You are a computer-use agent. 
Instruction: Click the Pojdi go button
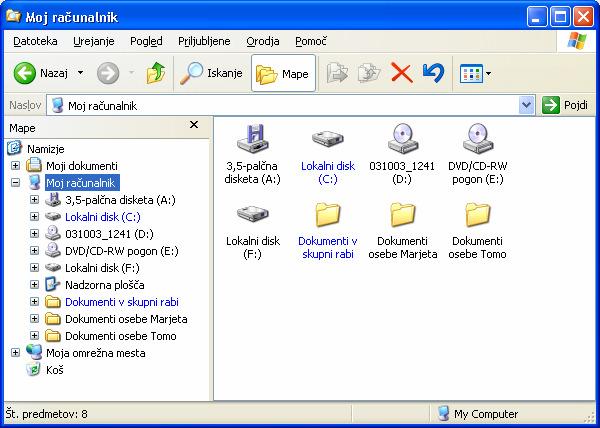click(x=566, y=105)
